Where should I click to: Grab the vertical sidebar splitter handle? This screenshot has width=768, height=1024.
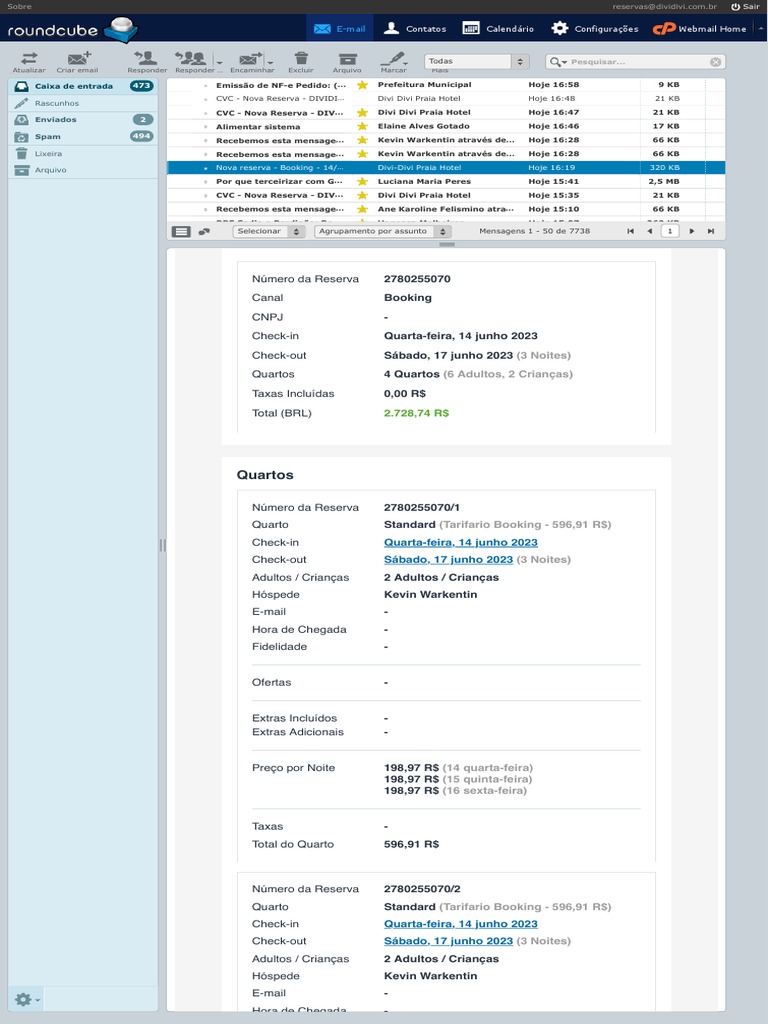163,545
